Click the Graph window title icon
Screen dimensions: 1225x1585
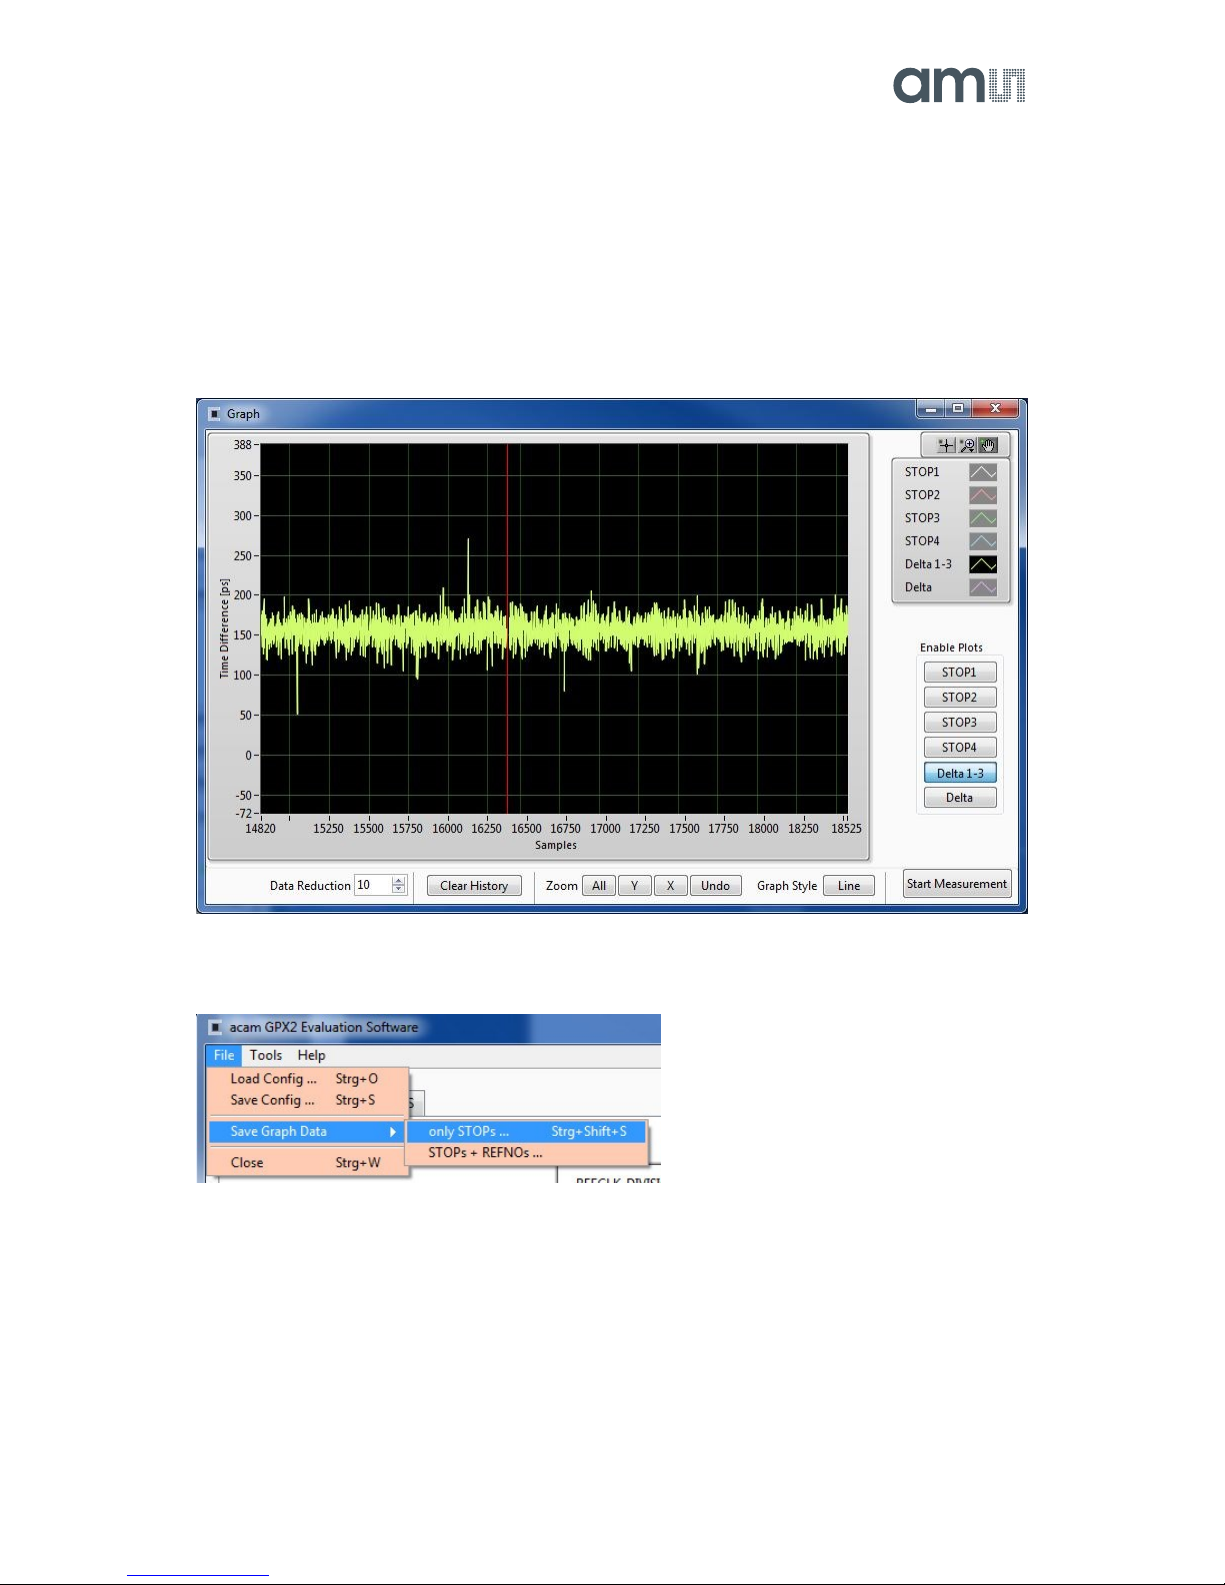(x=215, y=414)
